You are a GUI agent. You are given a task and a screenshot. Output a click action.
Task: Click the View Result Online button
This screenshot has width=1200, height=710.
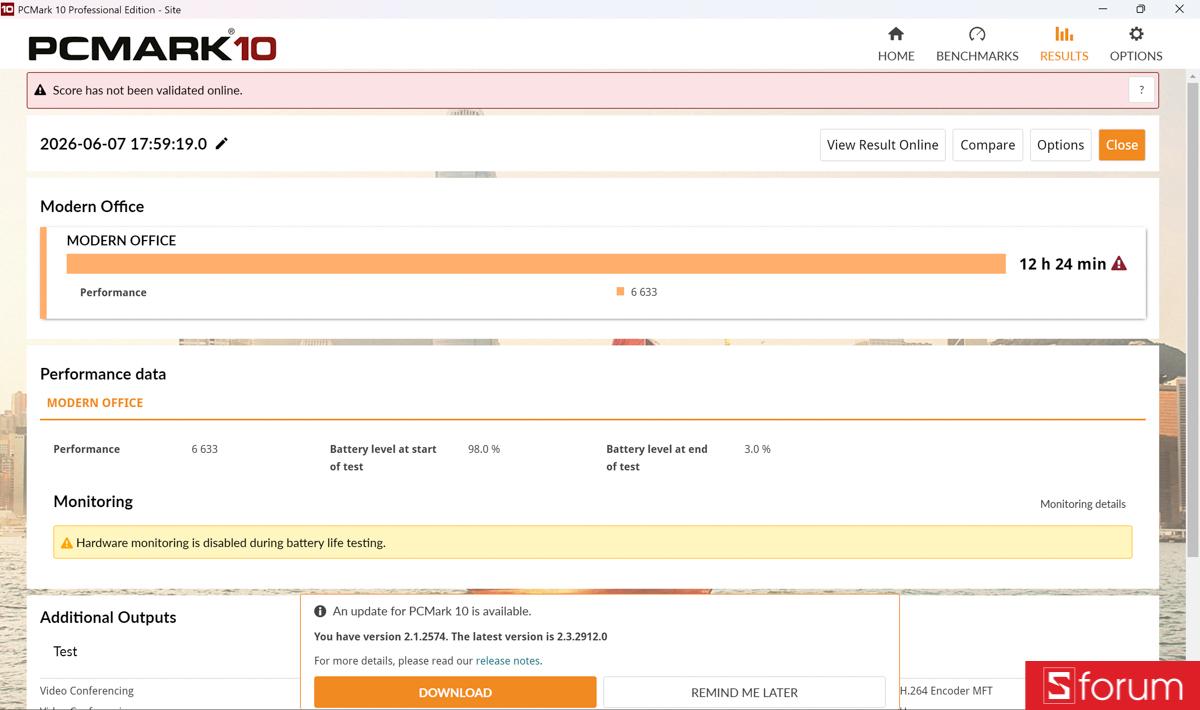click(883, 145)
